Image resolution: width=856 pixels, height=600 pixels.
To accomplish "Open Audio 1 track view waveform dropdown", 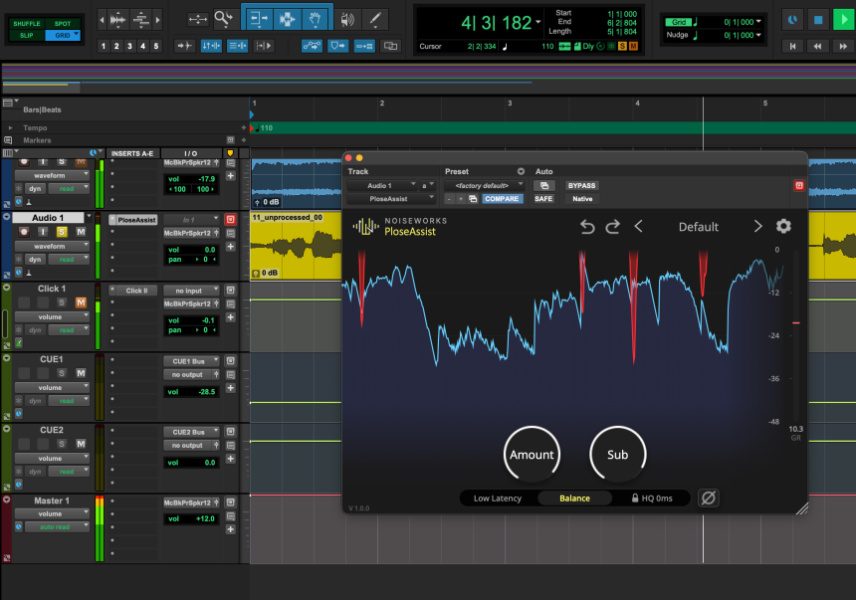I will pos(52,246).
